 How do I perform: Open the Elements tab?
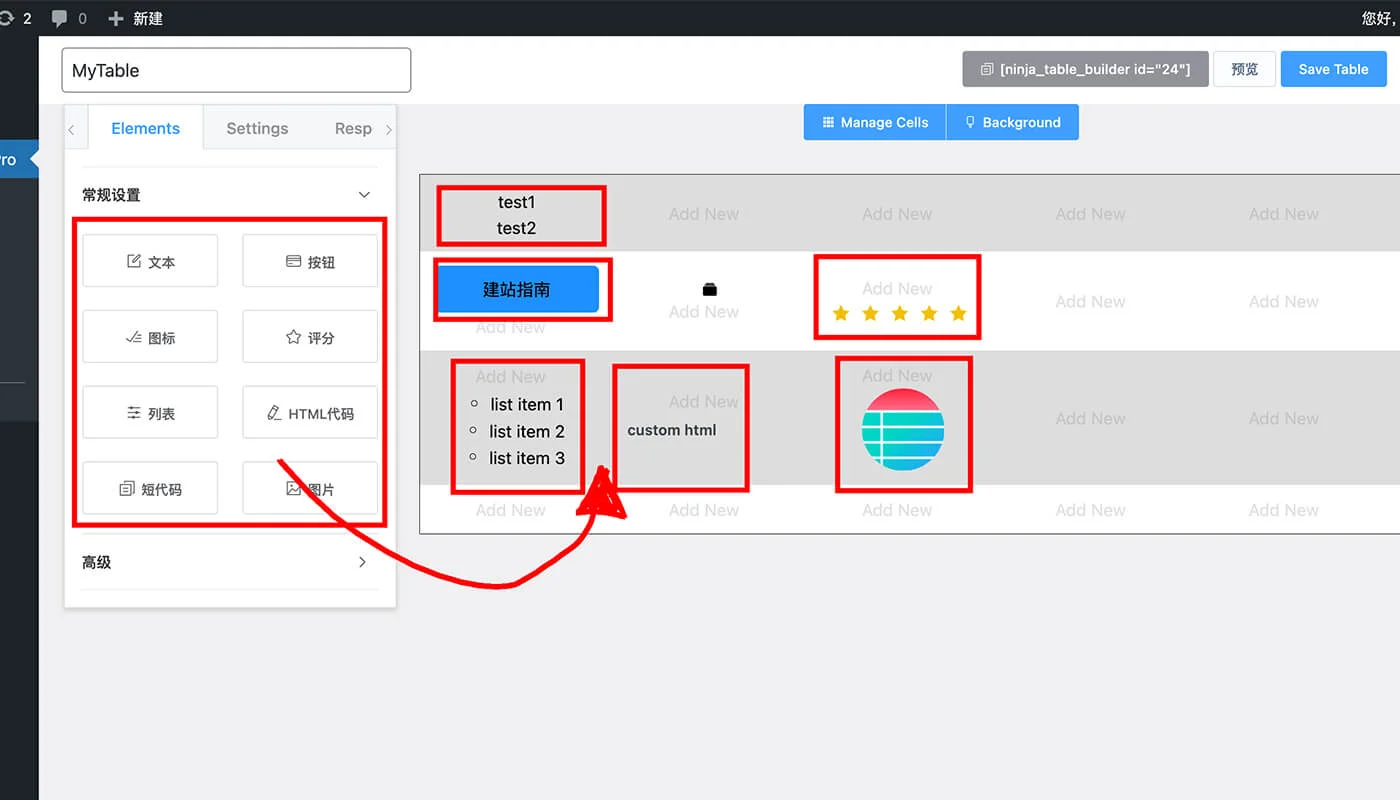pos(145,128)
